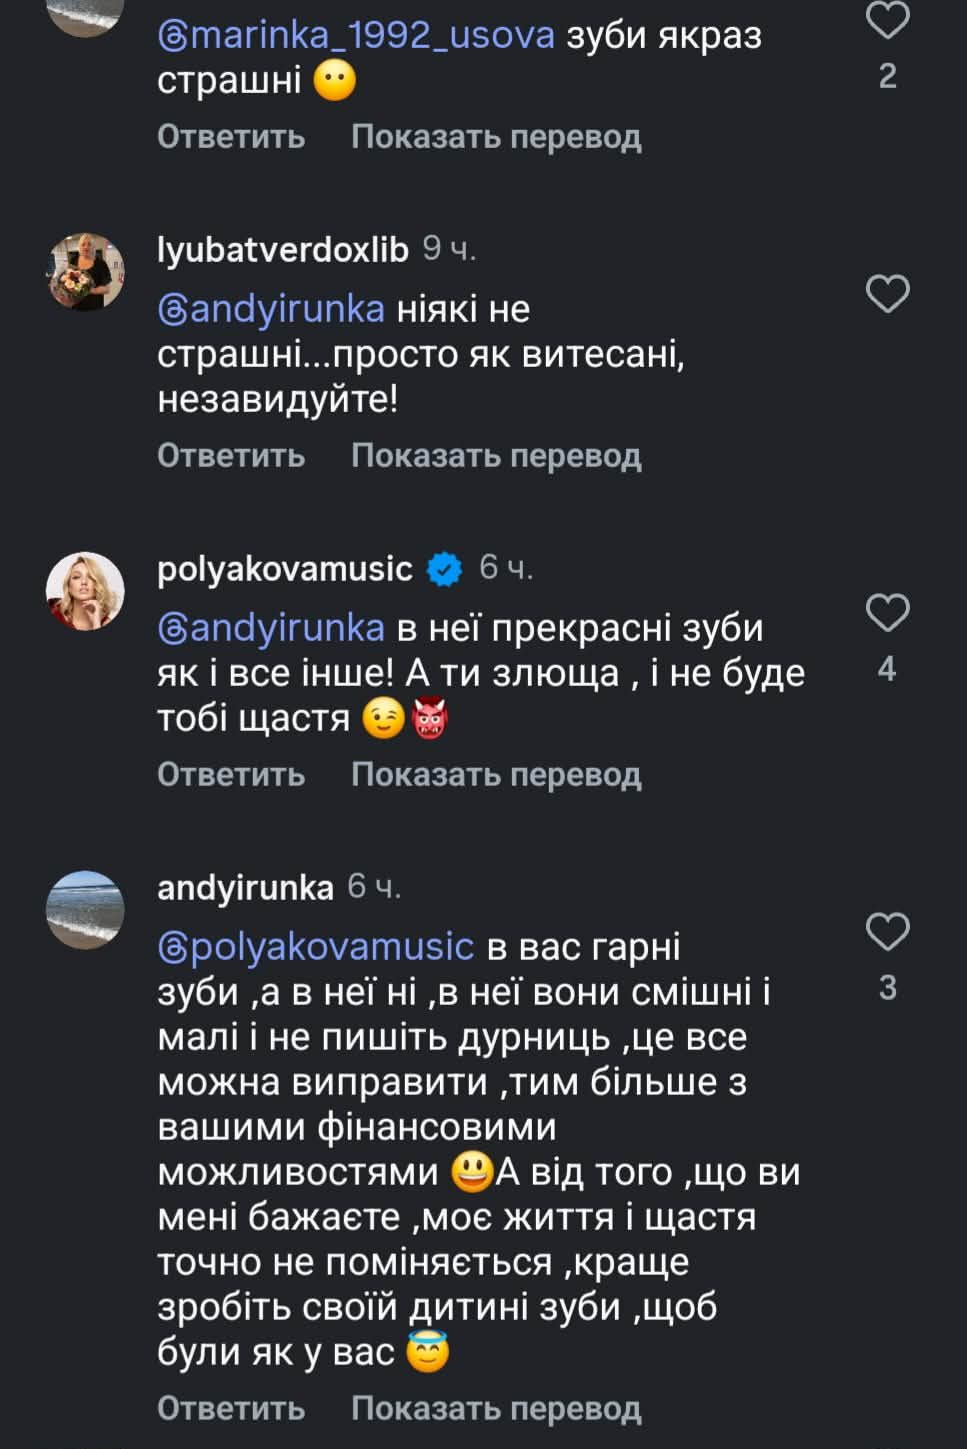967x1449 pixels.
Task: Show translation of andyirunka's long comment
Action: click(x=496, y=1408)
